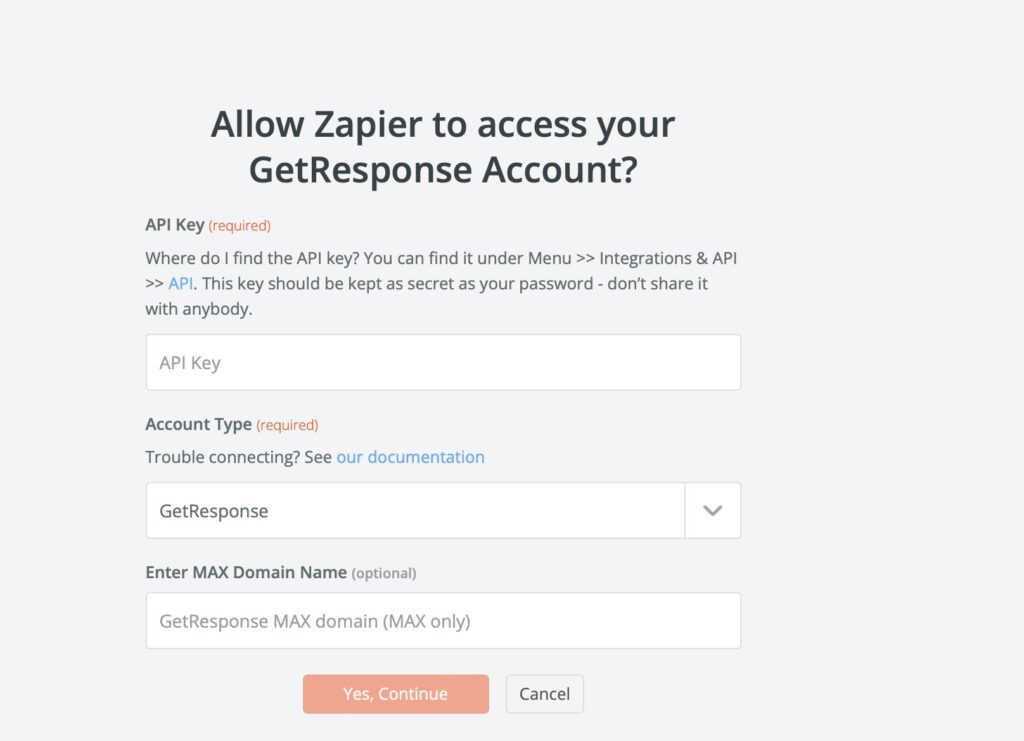Viewport: 1024px width, 741px height.
Task: Click '(required)' text beside API Key
Action: point(240,226)
